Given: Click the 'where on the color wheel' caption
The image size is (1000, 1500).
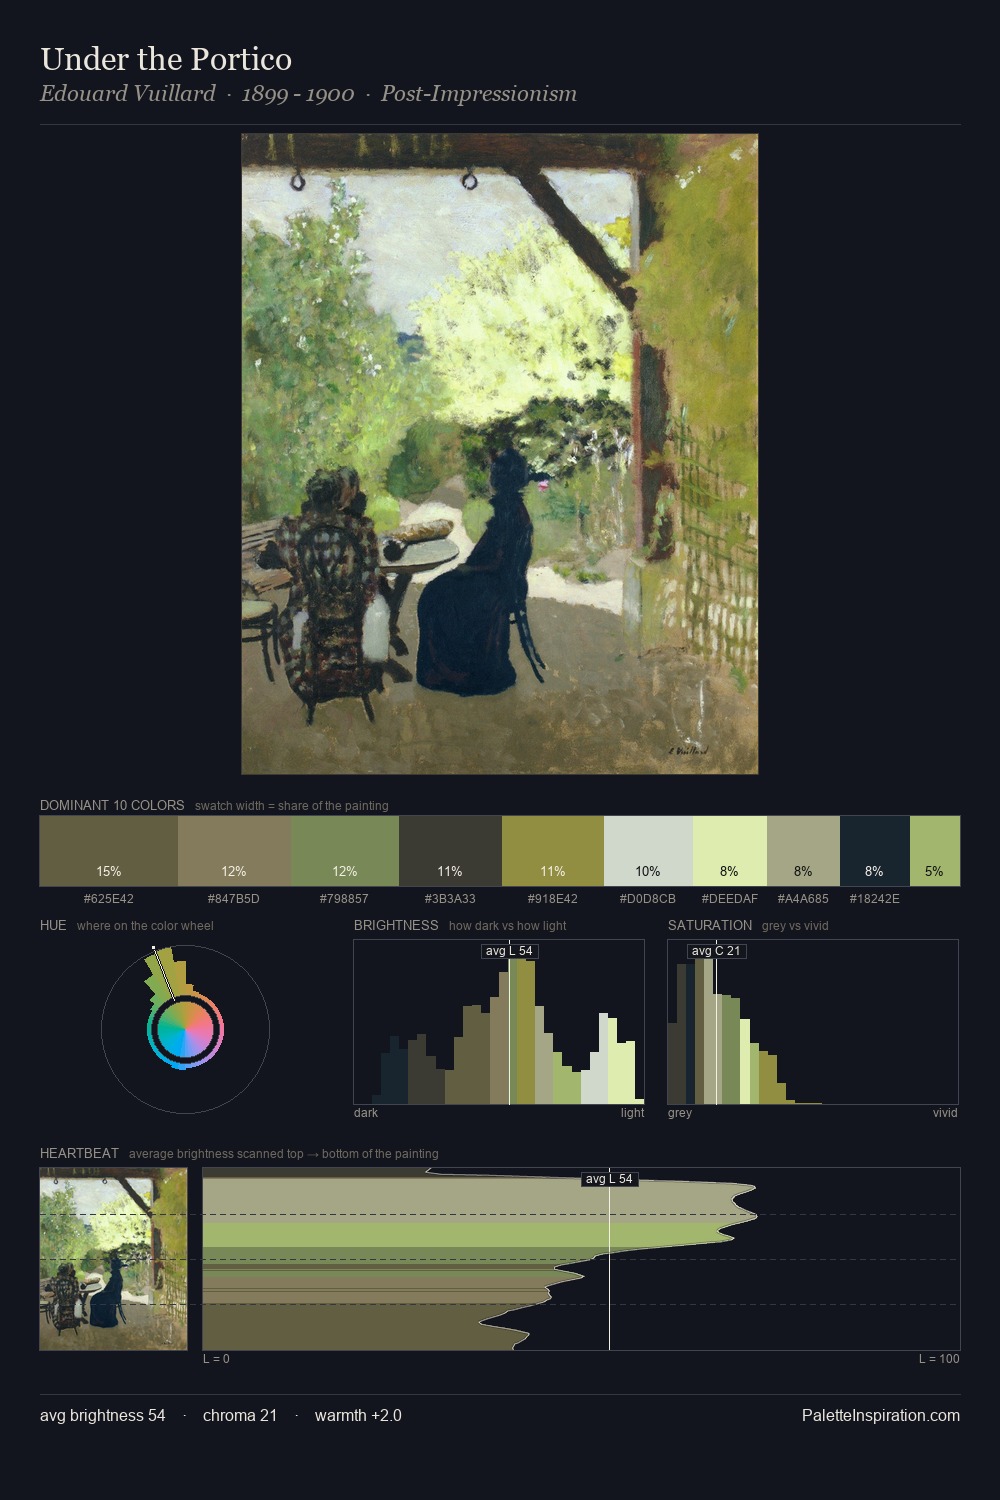Looking at the screenshot, I should click(x=145, y=926).
